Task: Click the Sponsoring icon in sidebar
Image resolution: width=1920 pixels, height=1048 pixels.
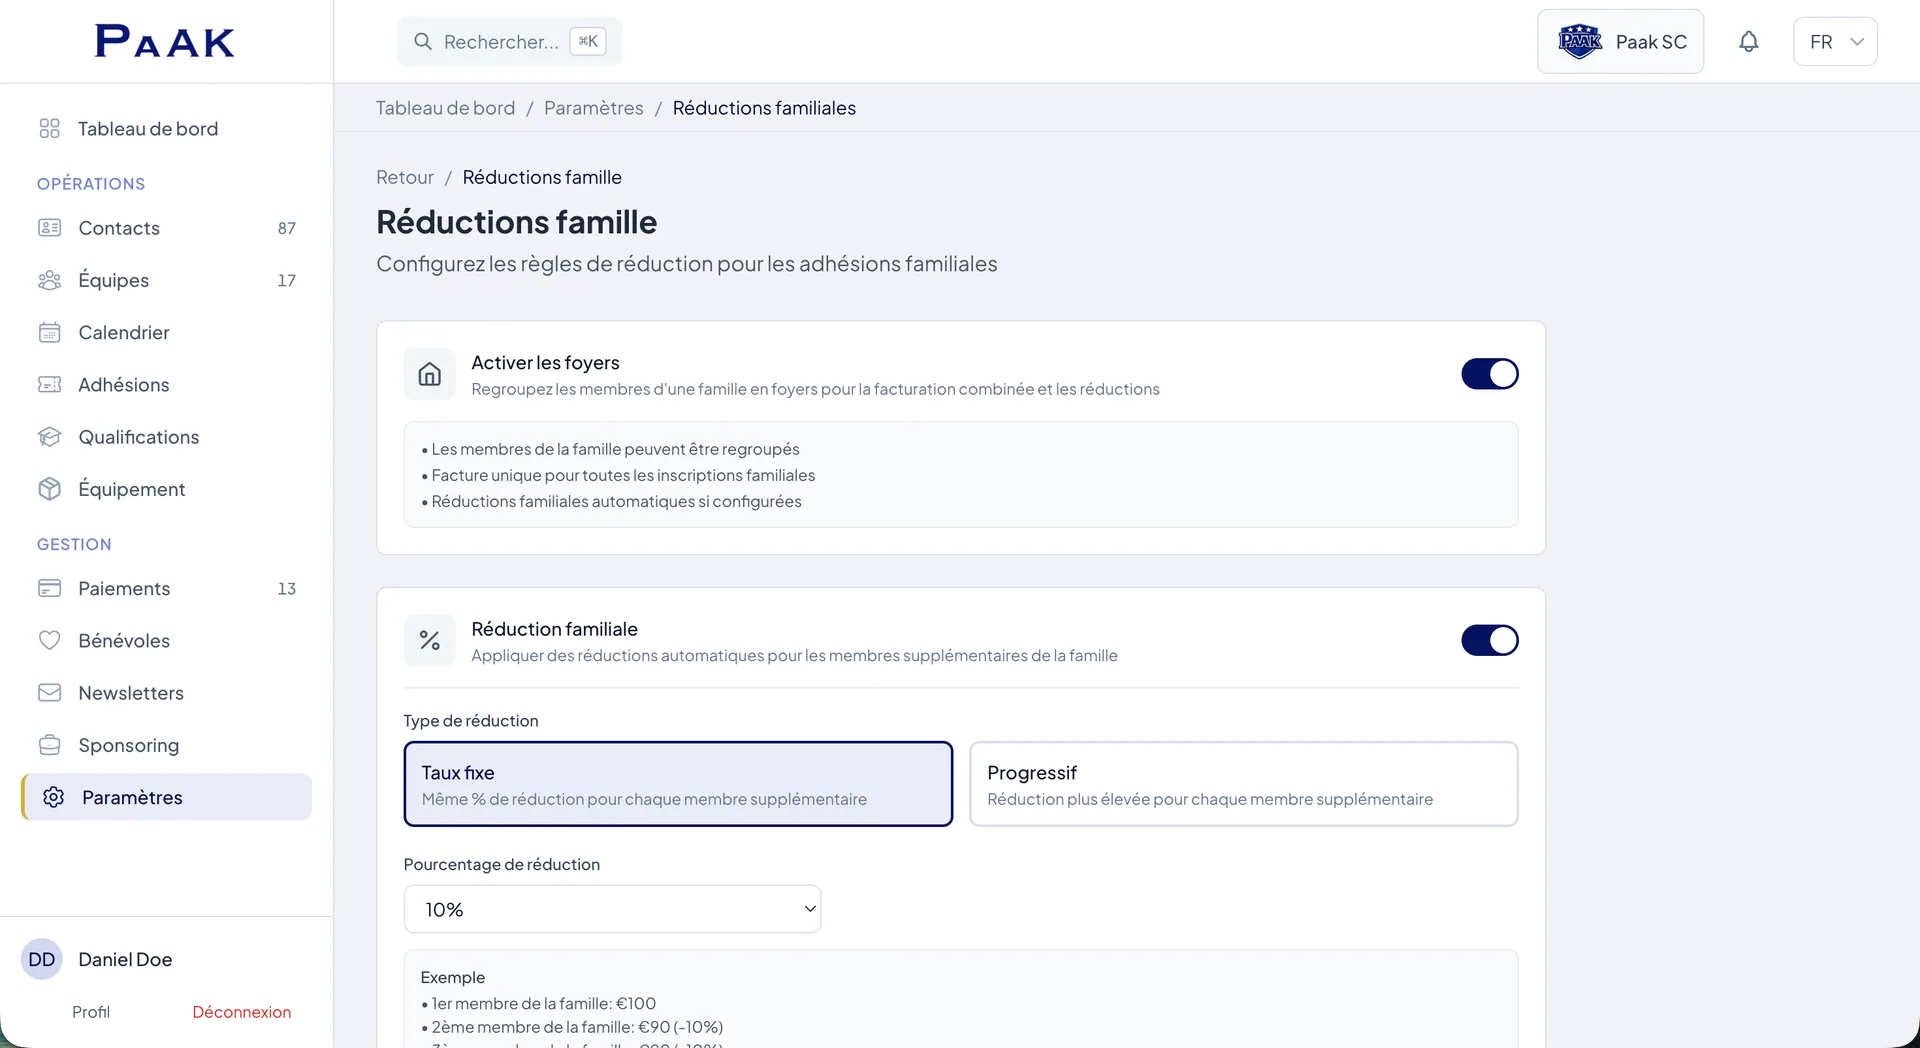Action: click(50, 745)
